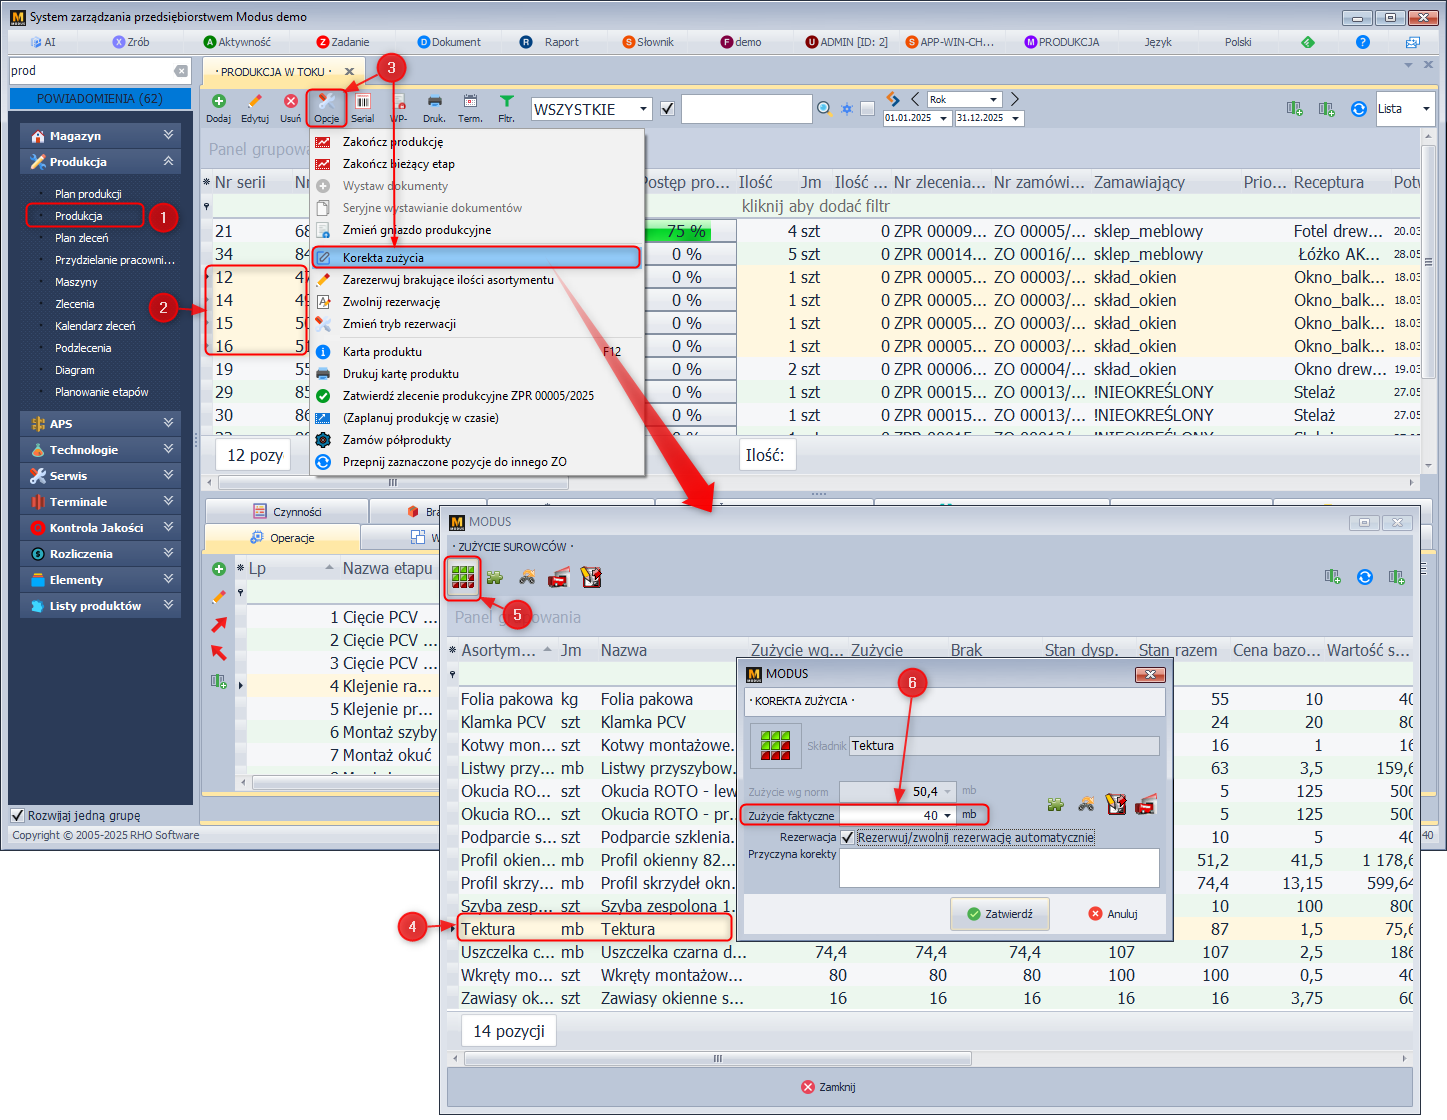This screenshot has width=1447, height=1120.
Task: Click the 75 % progress bar cell
Action: coord(686,232)
